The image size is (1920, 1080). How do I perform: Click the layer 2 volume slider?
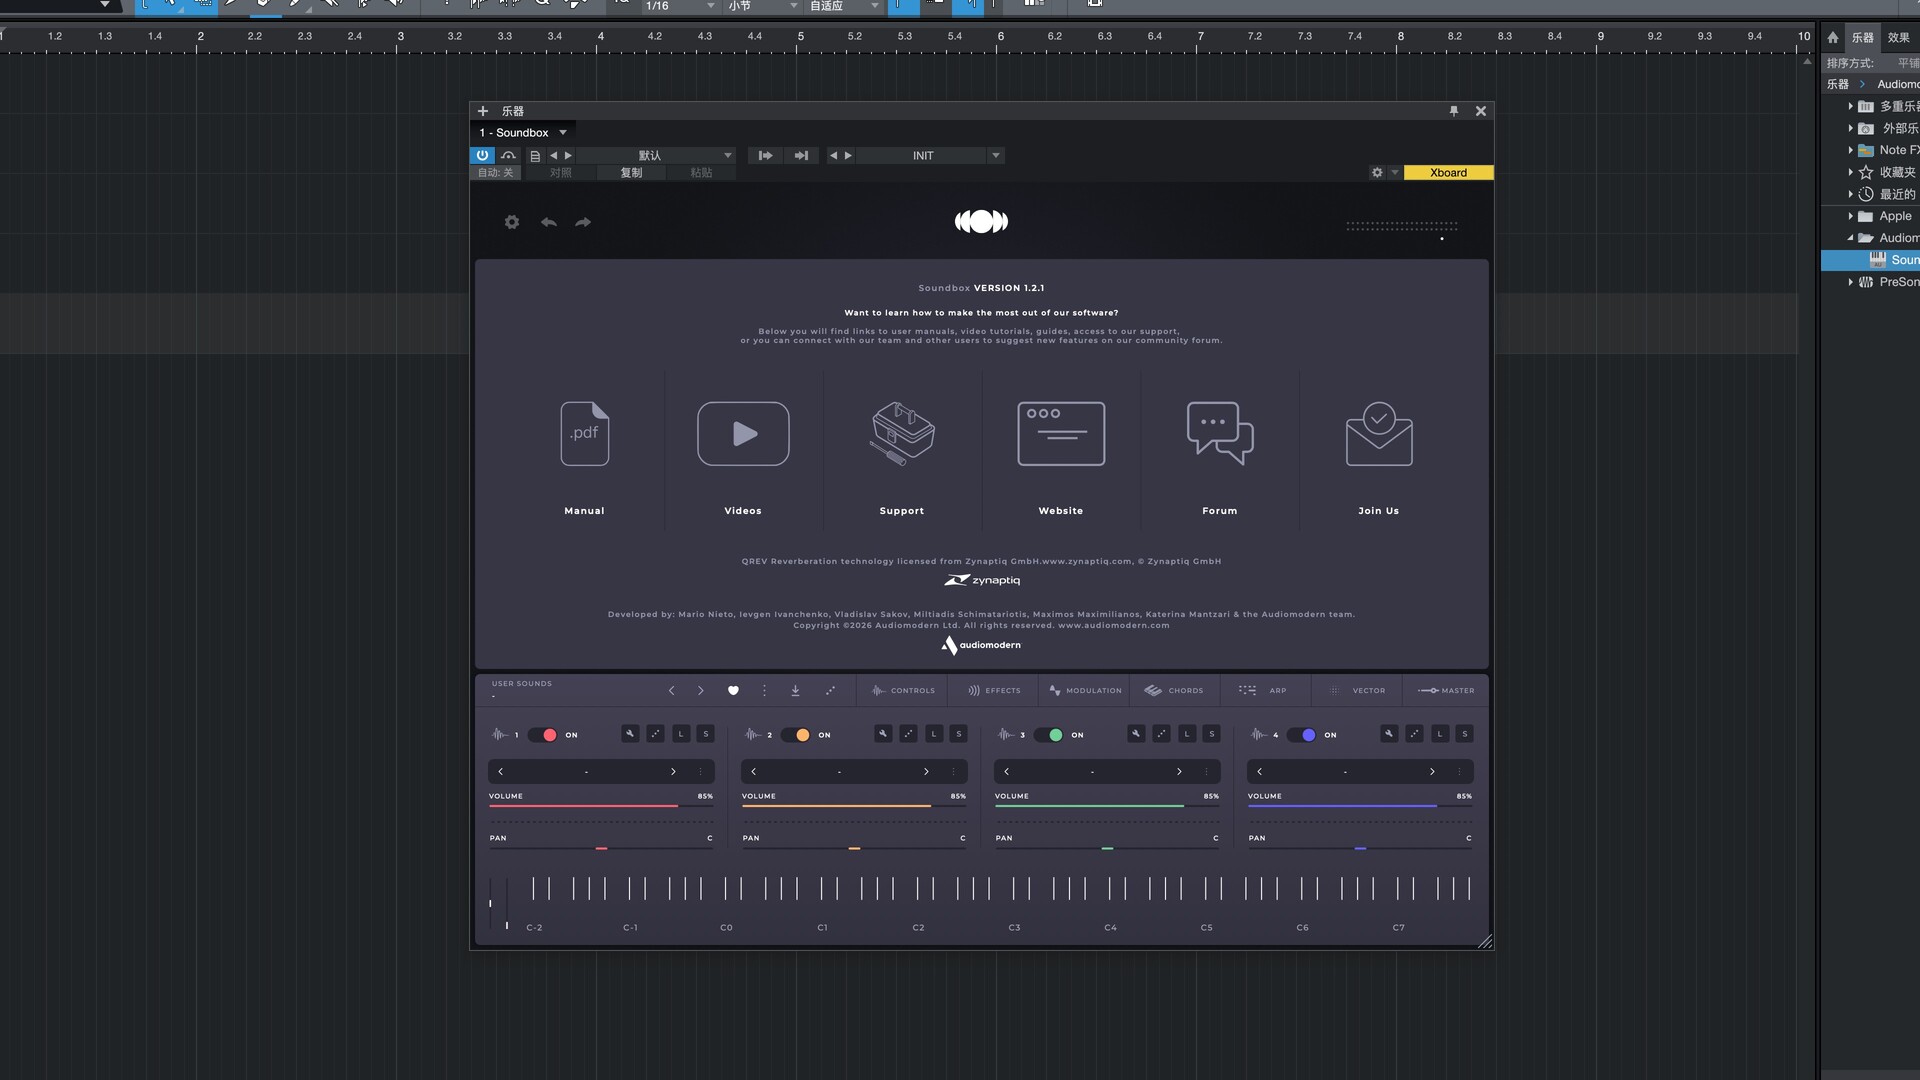[852, 805]
